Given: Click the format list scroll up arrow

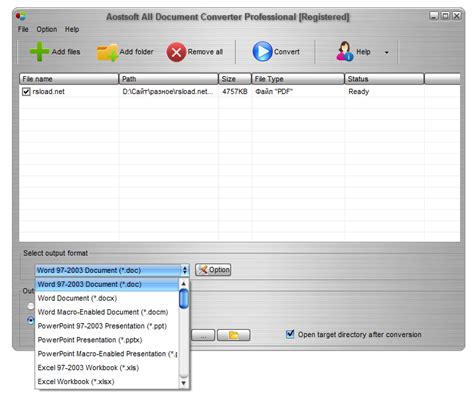Looking at the screenshot, I should point(183,284).
